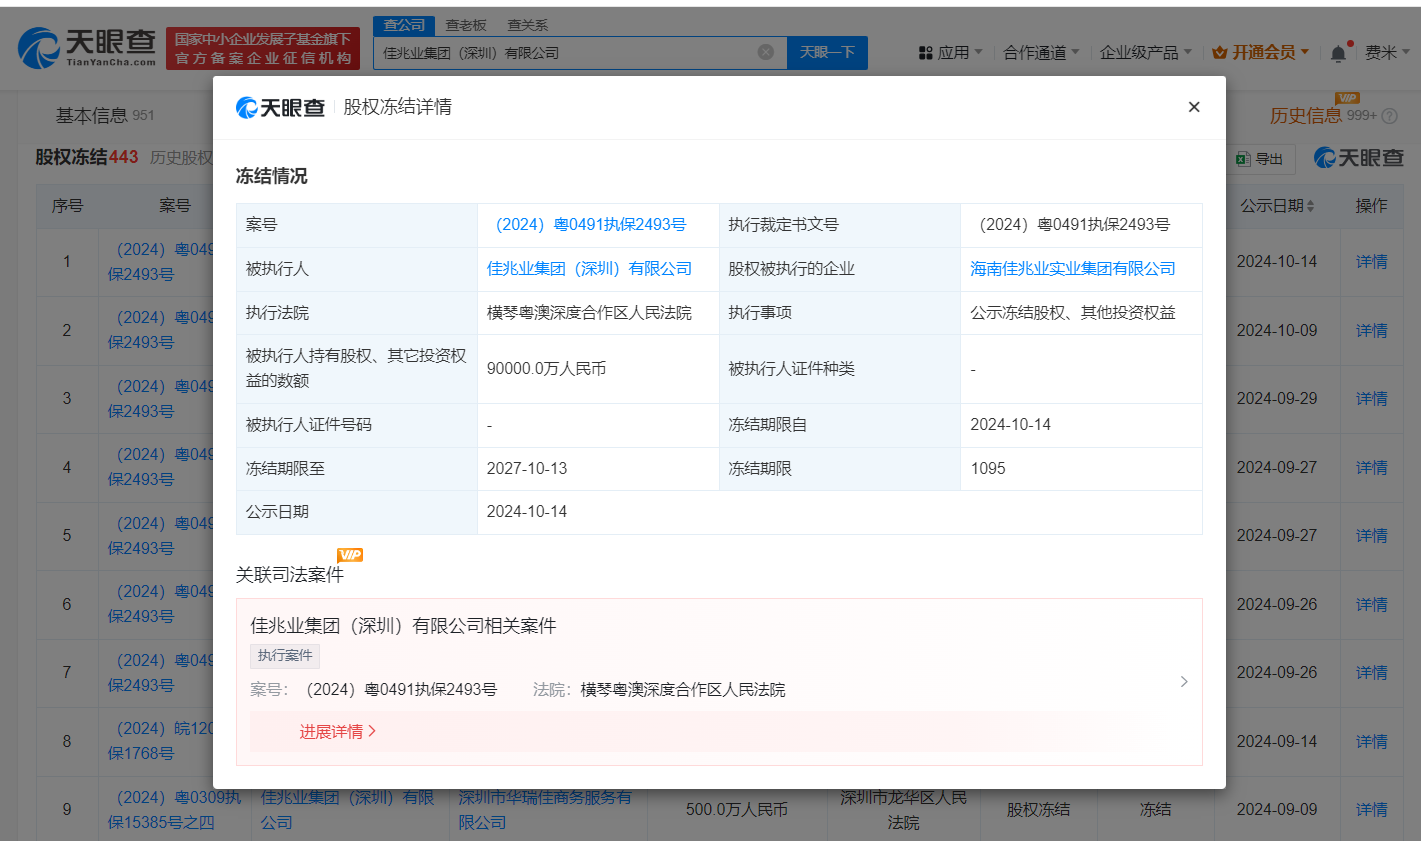Click the 开通会员 crown icon
Screen dimensions: 1421x841
pyautogui.click(x=1219, y=52)
